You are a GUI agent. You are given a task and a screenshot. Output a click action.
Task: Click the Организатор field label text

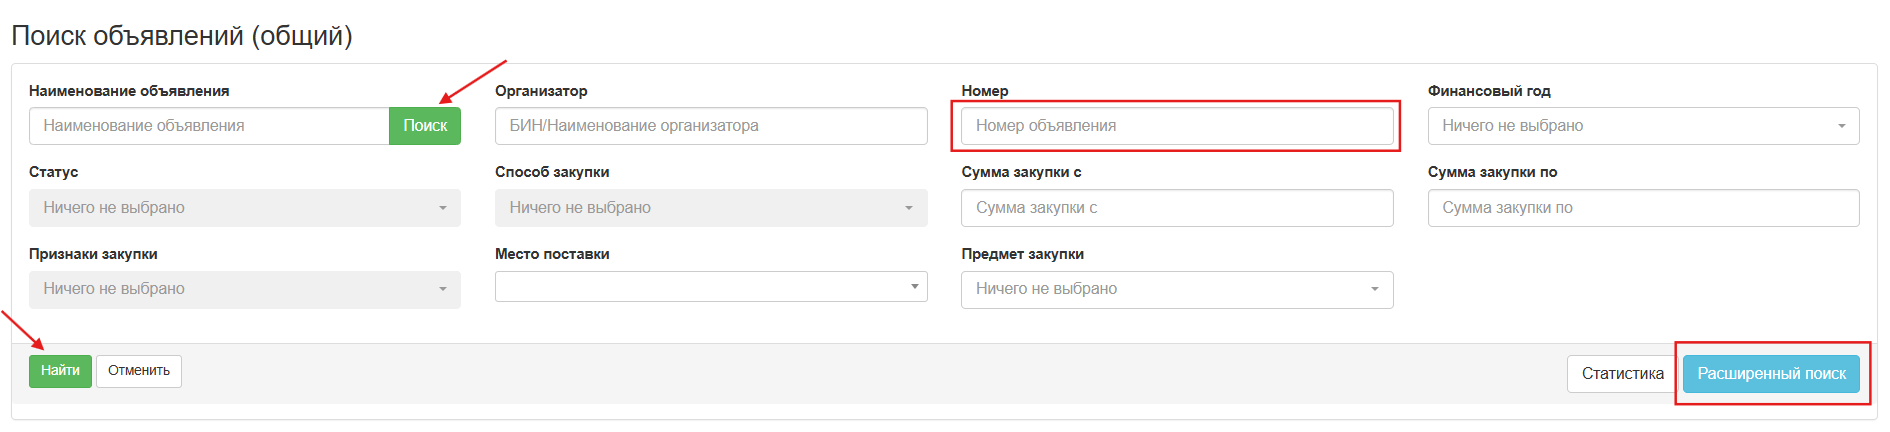tap(541, 91)
